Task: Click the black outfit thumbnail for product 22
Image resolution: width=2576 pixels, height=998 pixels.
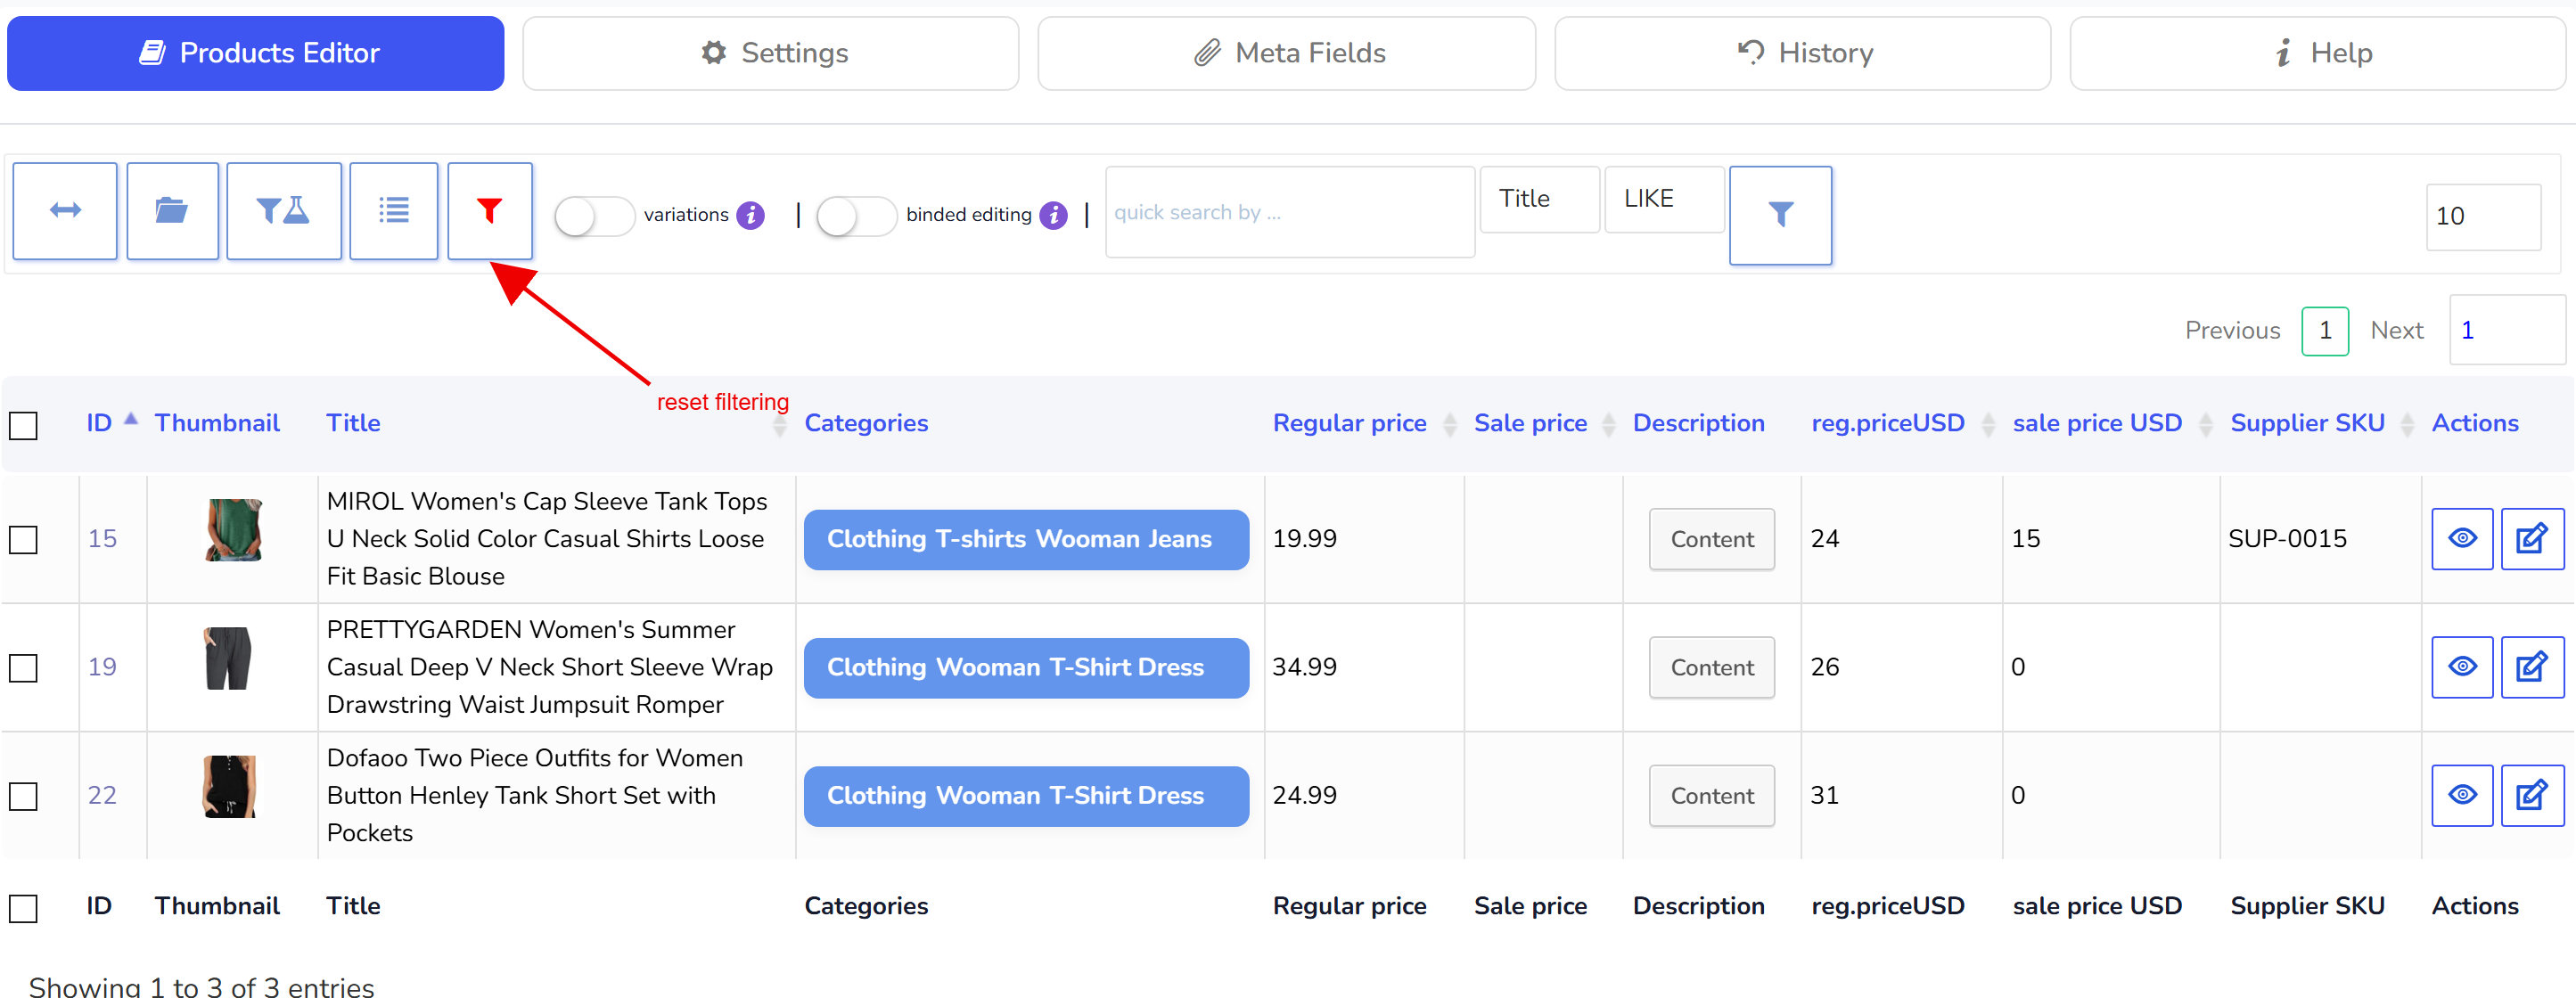Action: [x=229, y=786]
